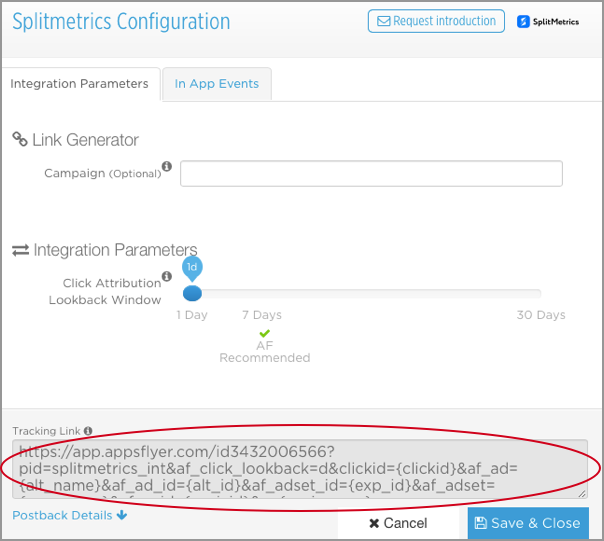Click the Integration Parameters arrows icon
This screenshot has width=604, height=541.
coord(20,250)
